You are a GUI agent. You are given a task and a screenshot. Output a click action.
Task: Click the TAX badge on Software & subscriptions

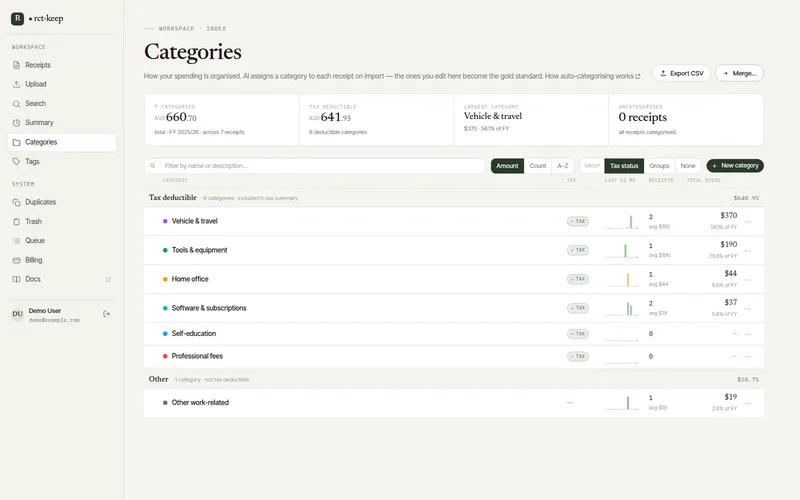pos(578,308)
